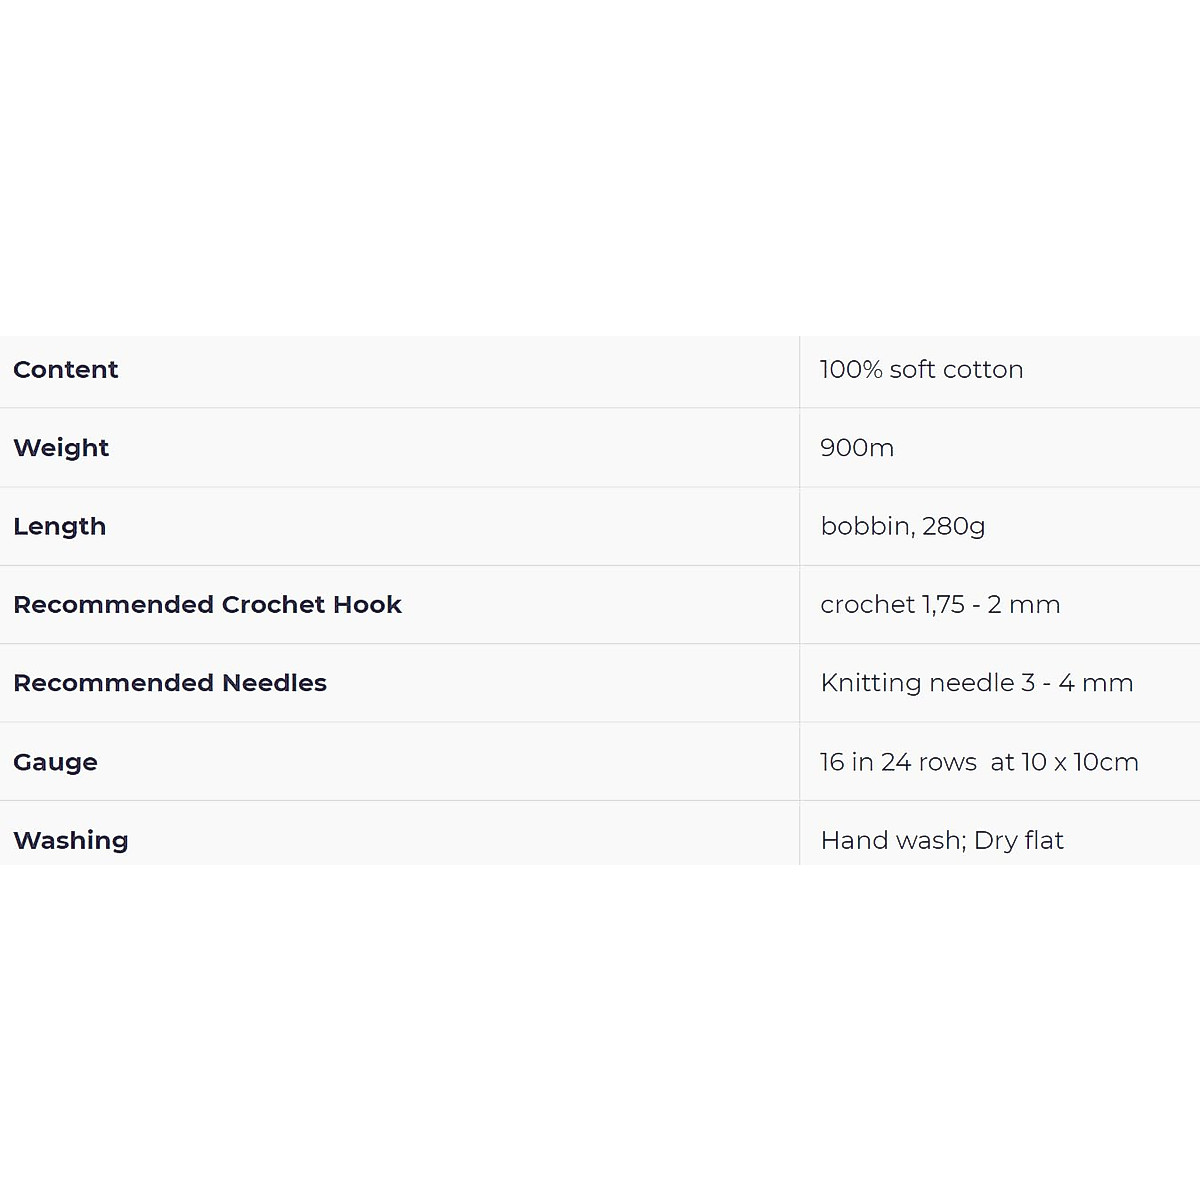Click the 'at 10 x 10cm' text
Screen dimensions: 1200x1200
(x=1064, y=762)
